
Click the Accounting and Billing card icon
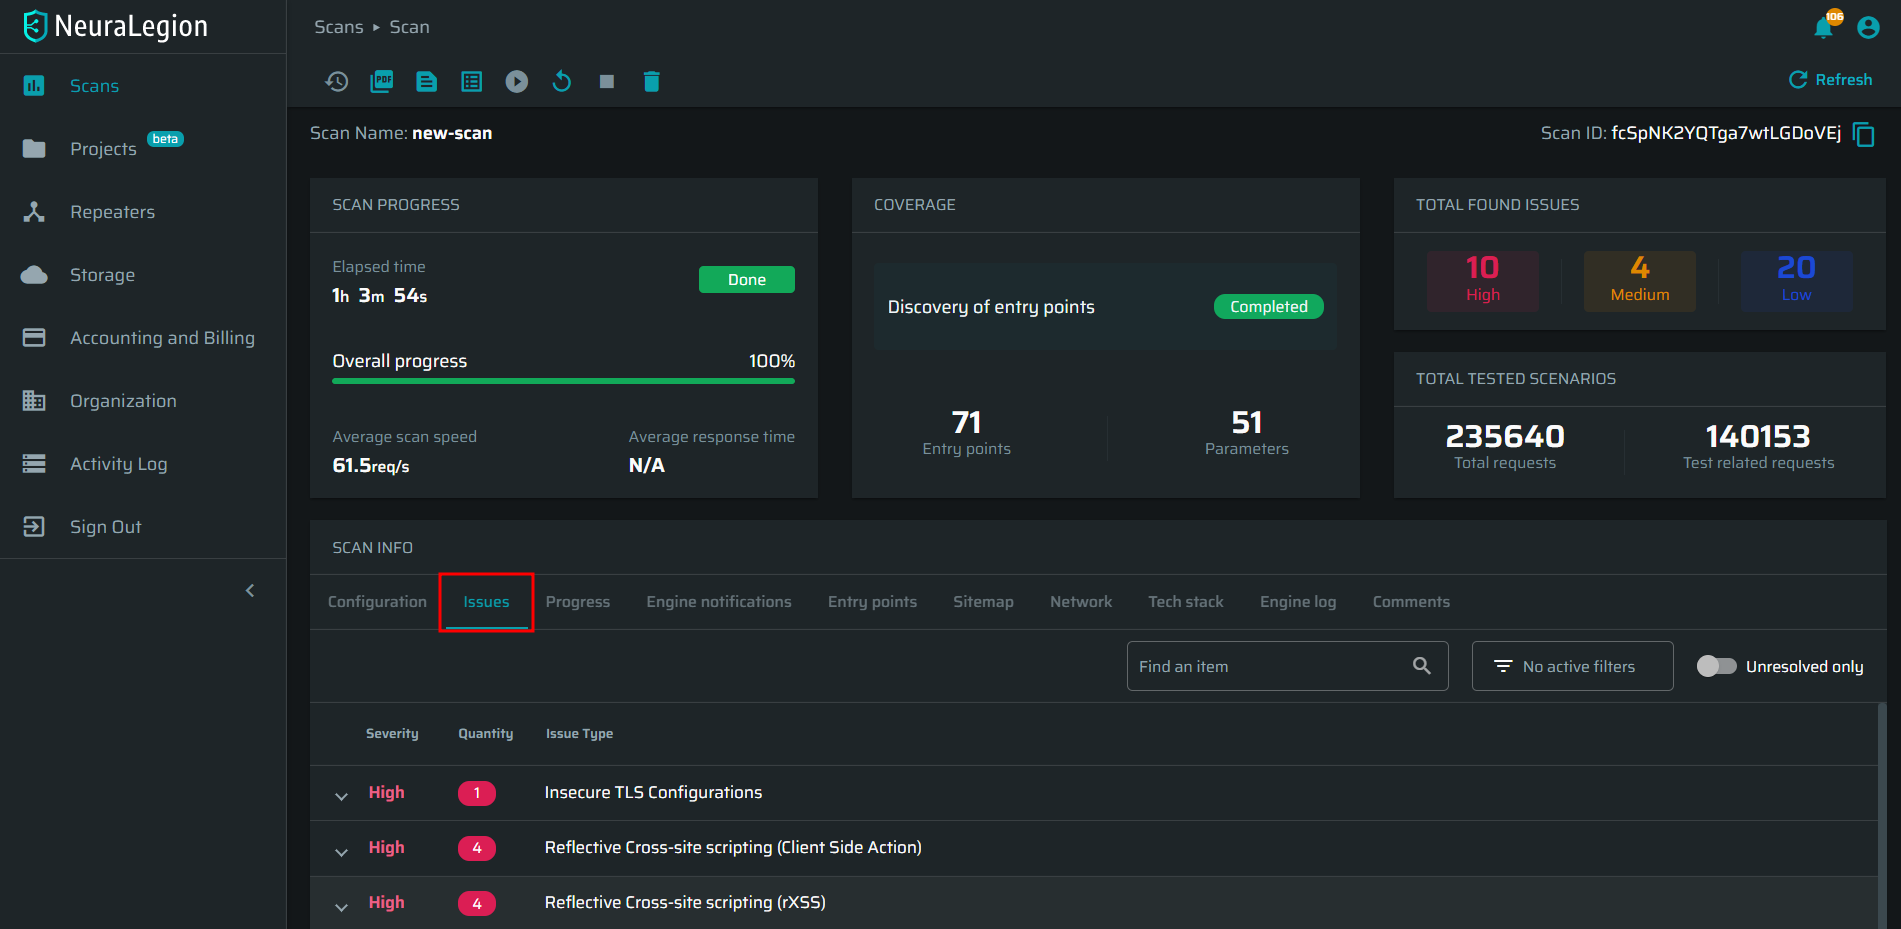click(x=34, y=338)
